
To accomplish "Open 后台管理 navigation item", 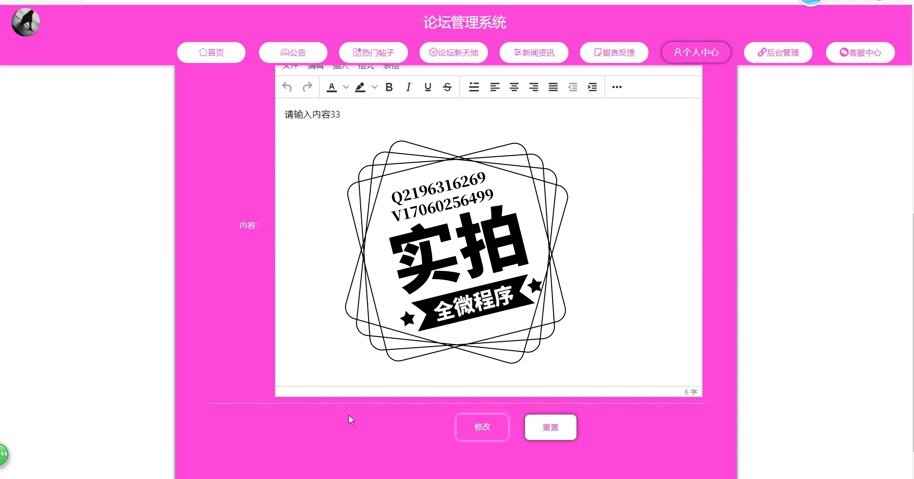I will click(778, 52).
